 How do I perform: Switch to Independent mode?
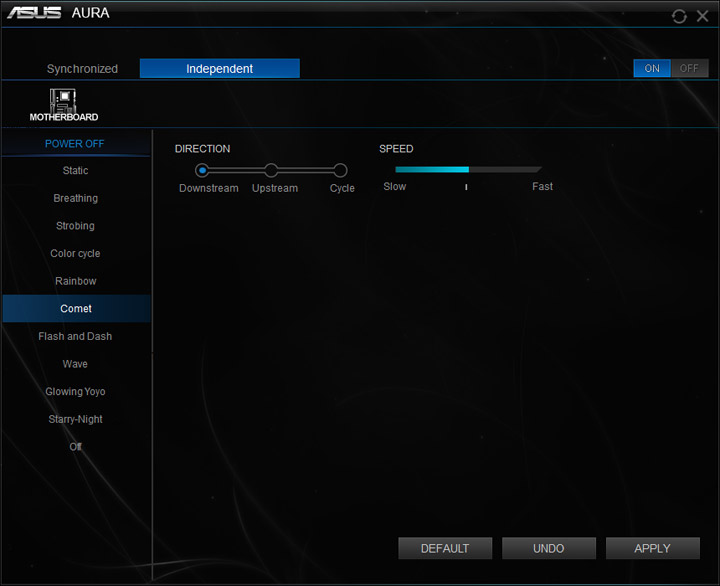219,68
